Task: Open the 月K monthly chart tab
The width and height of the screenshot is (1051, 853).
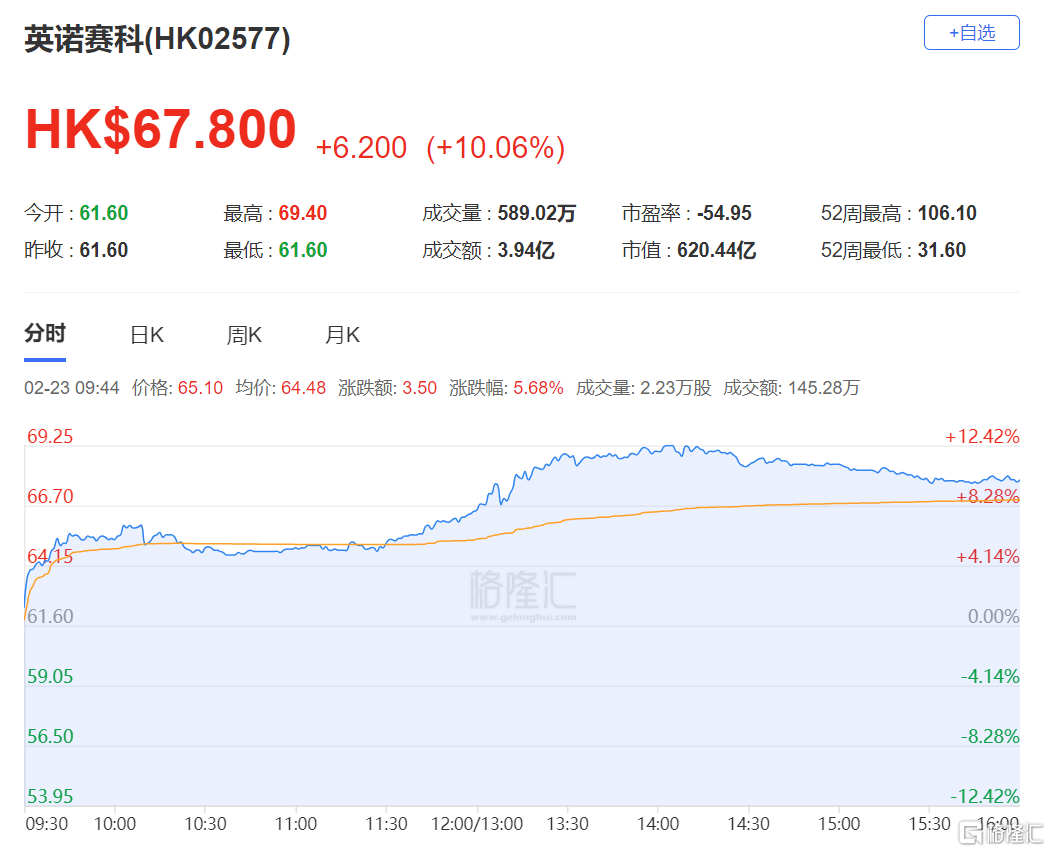Action: (341, 335)
